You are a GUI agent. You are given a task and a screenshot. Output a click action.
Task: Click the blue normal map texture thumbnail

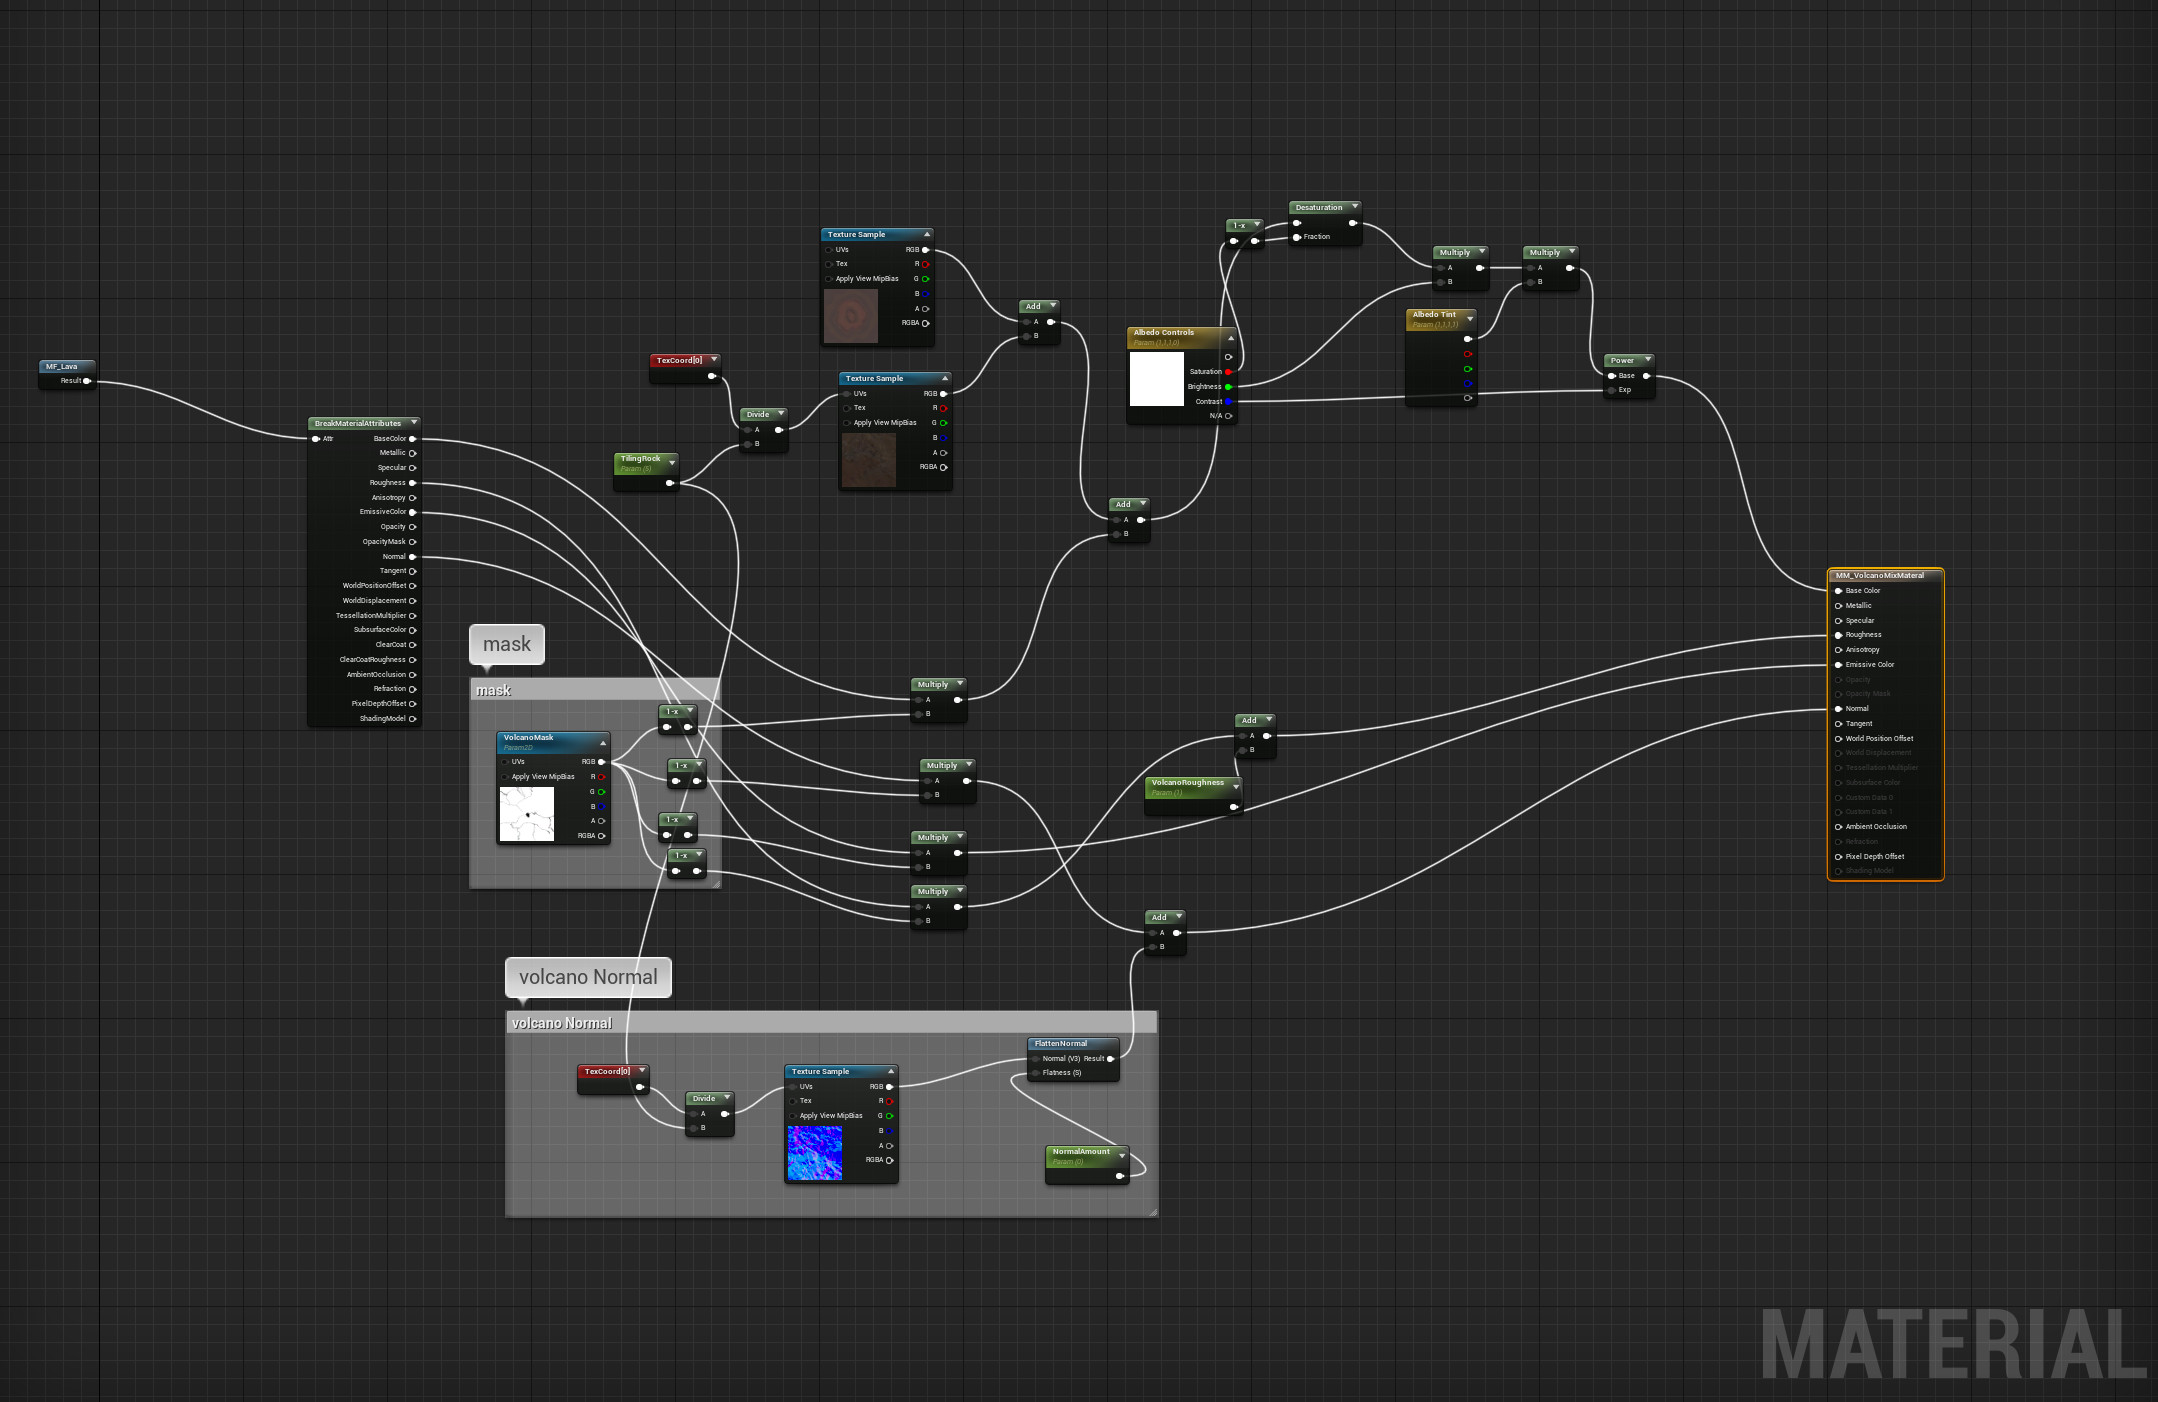(x=815, y=1153)
